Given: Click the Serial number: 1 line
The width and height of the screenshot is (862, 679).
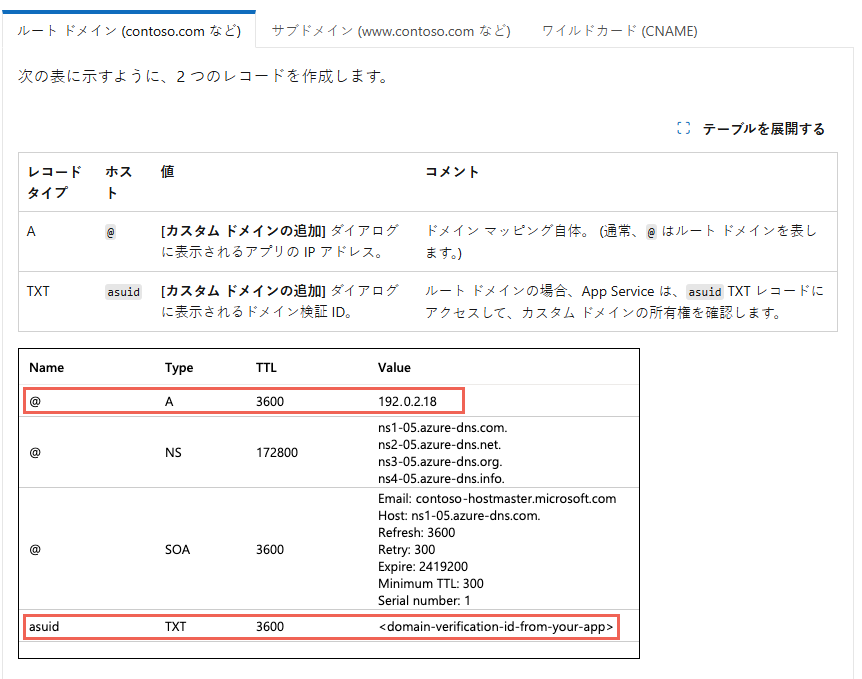Looking at the screenshot, I should [424, 600].
